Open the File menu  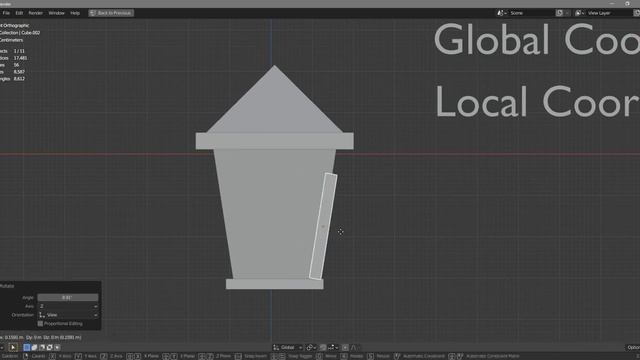(x=6, y=13)
